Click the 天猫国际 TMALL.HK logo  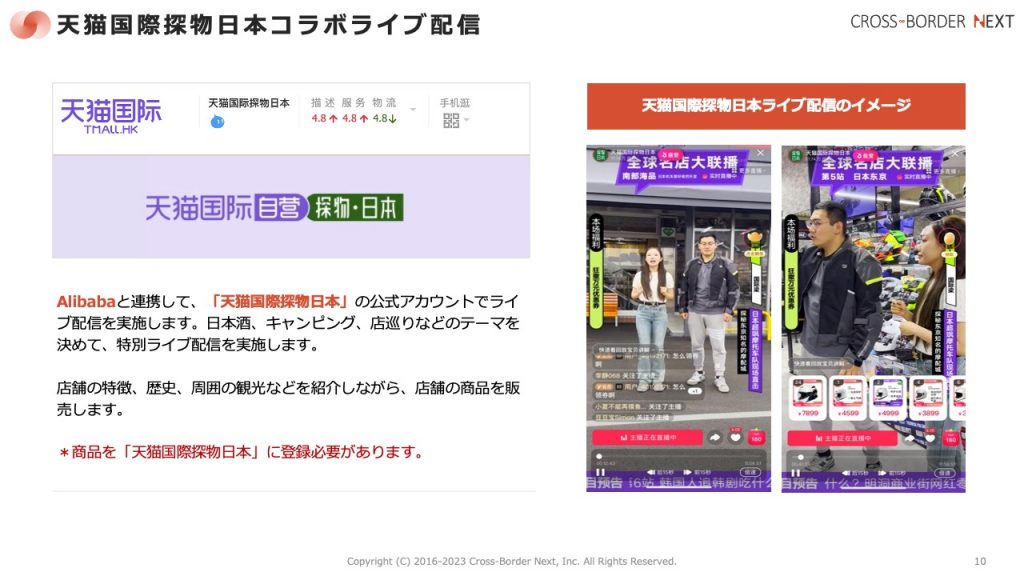[111, 116]
